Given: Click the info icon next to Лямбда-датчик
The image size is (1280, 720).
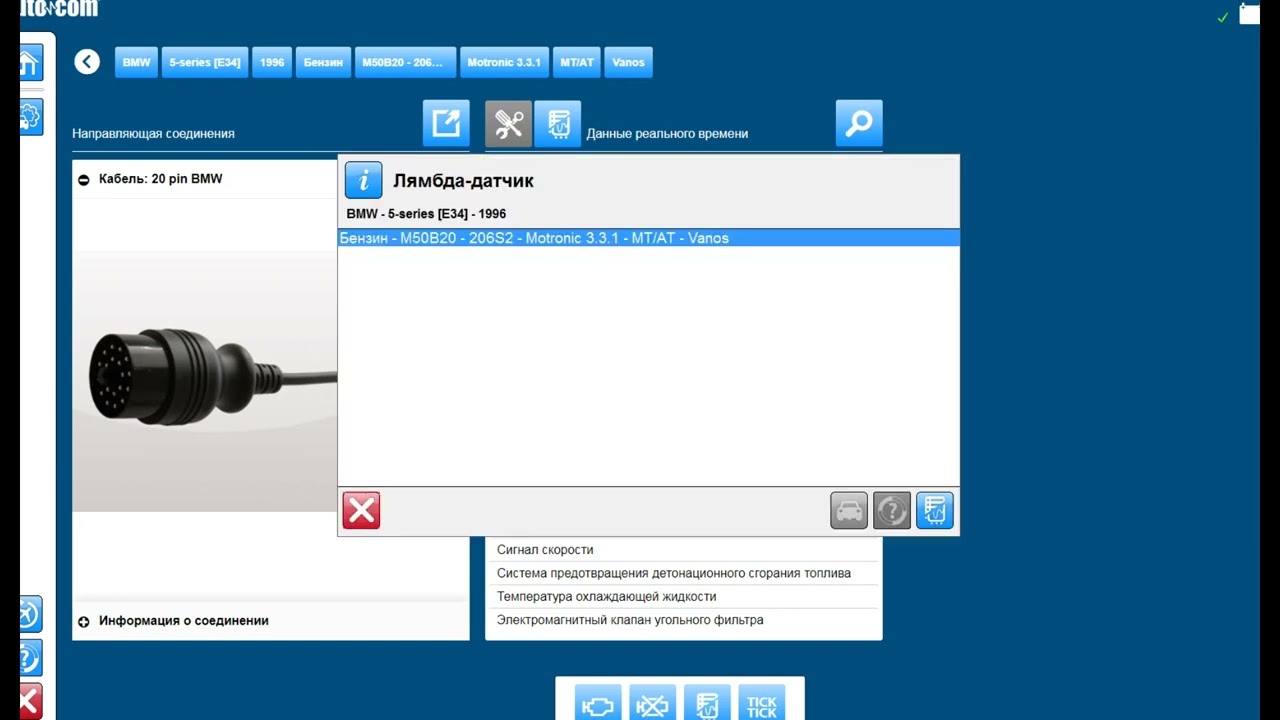Looking at the screenshot, I should [364, 180].
